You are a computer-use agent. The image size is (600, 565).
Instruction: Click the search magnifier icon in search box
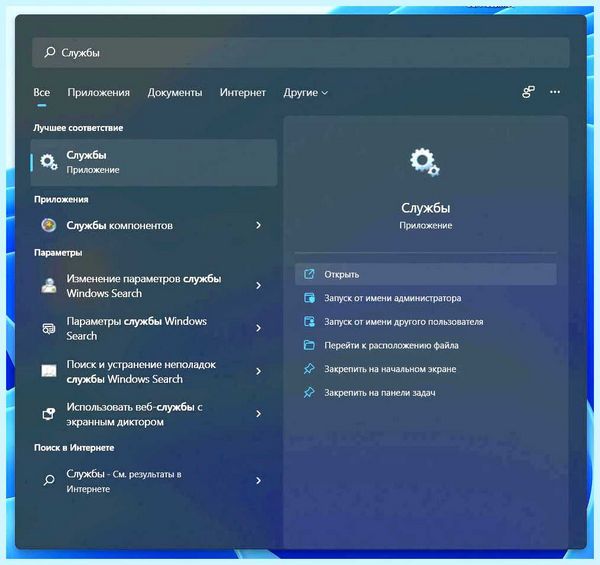pos(49,52)
